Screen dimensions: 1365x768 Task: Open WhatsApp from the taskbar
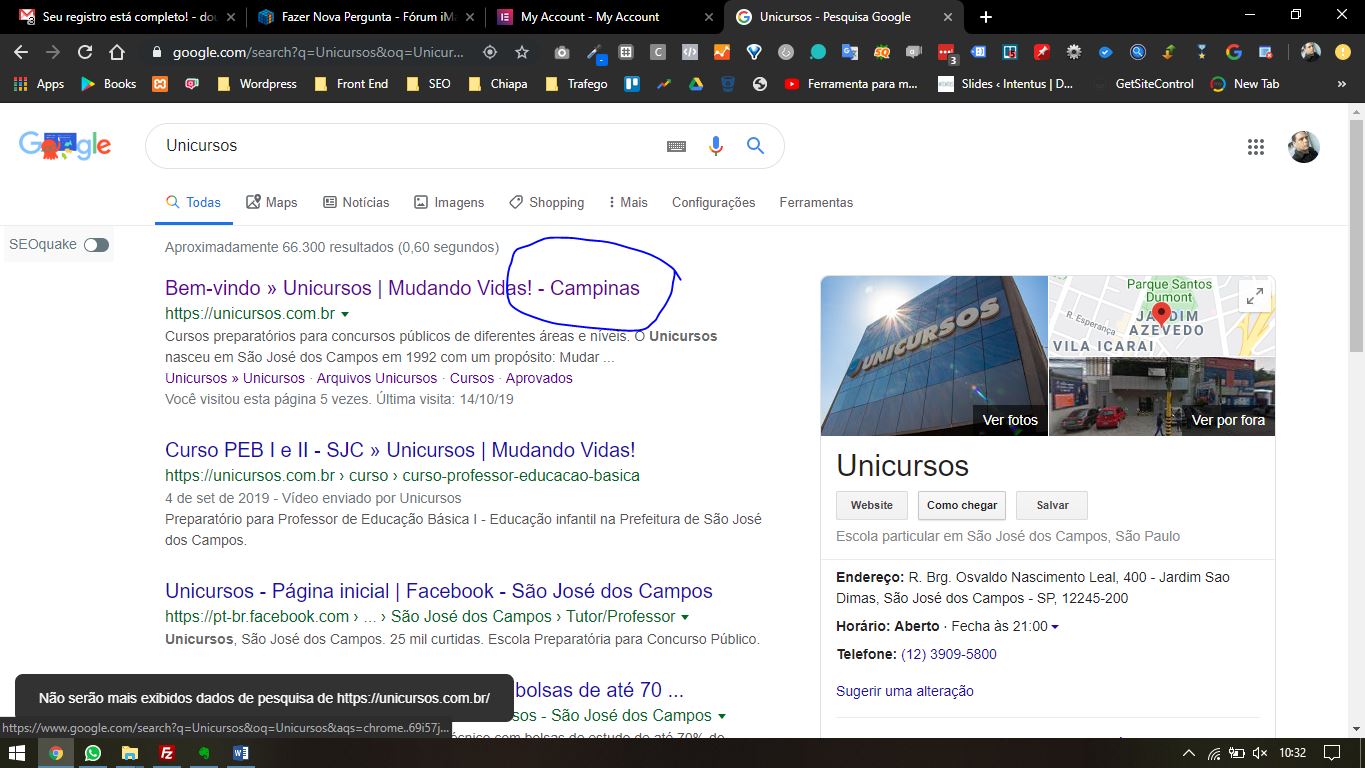click(x=93, y=753)
